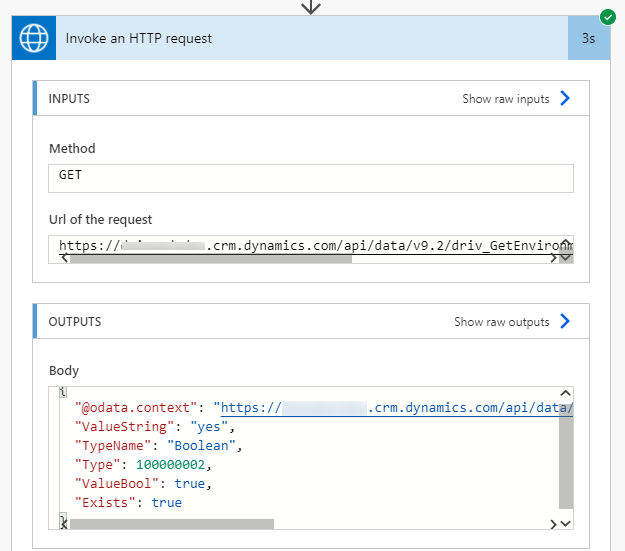Click the "TypeName": "Boolean" line
625x551 pixels.
click(x=159, y=446)
